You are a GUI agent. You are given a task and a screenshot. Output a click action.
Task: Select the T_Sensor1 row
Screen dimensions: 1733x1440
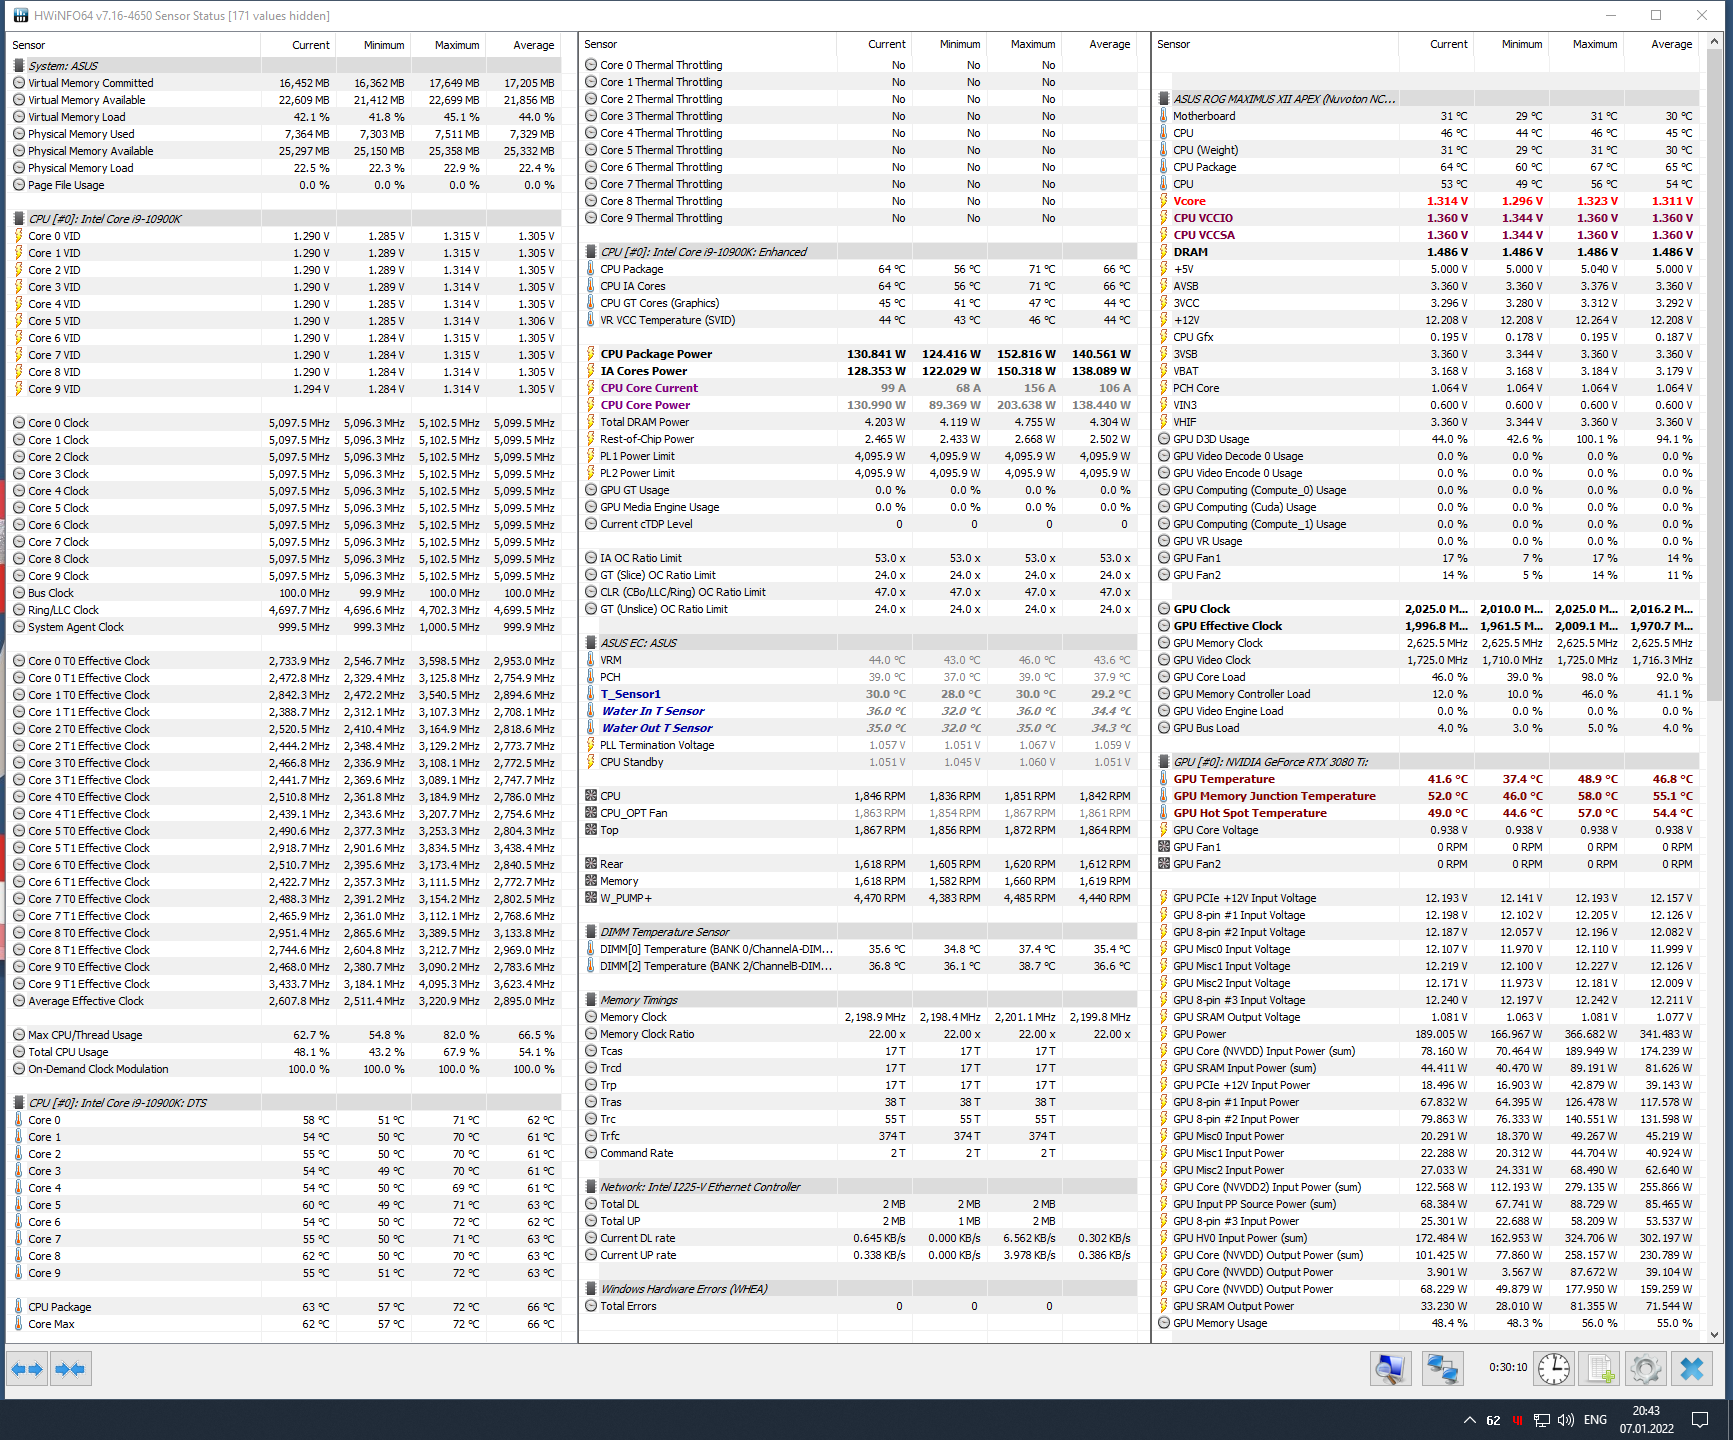pos(860,694)
